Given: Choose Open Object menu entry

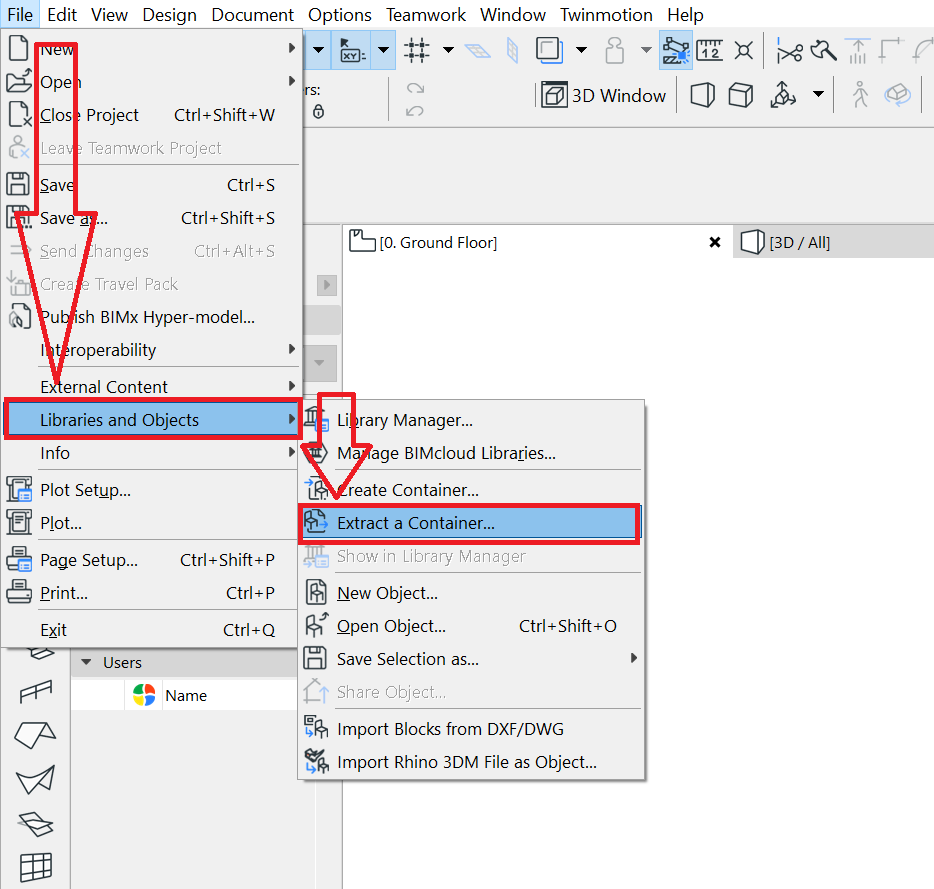Looking at the screenshot, I should click(471, 626).
